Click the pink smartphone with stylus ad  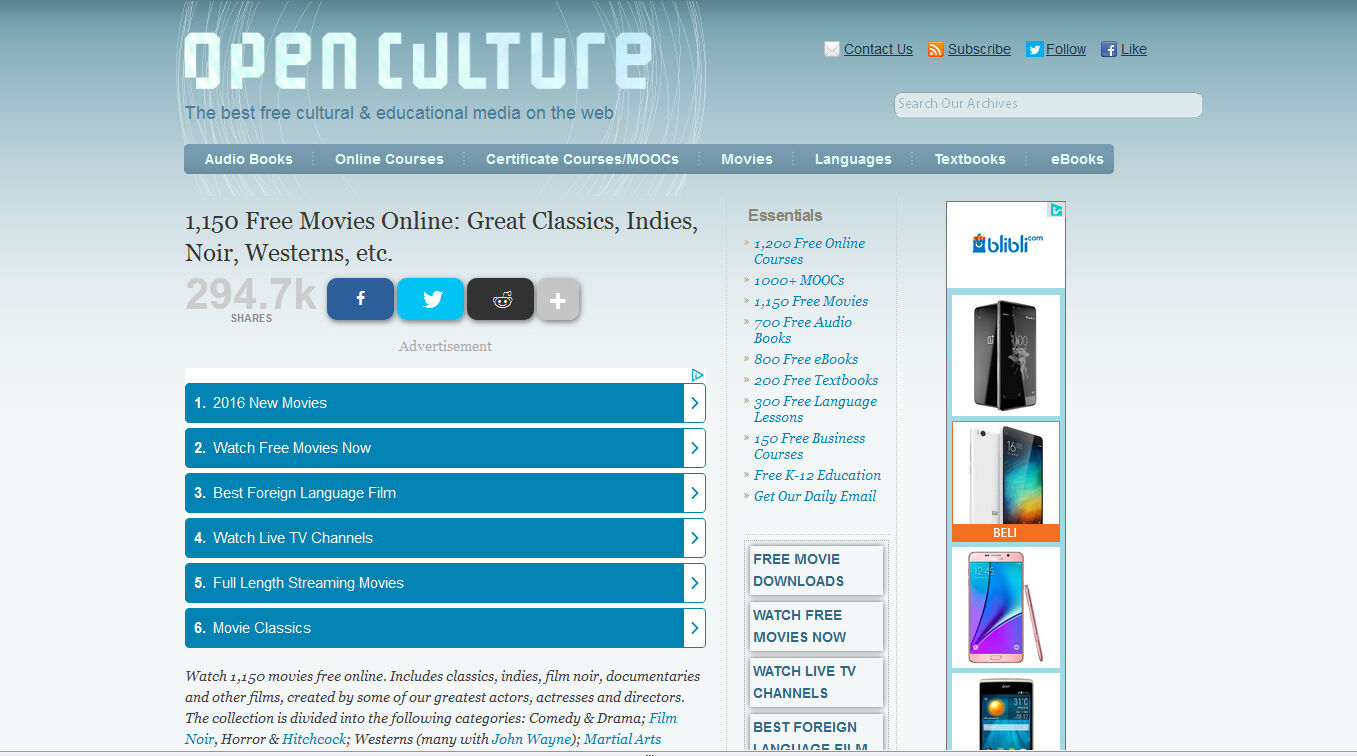click(1005, 607)
